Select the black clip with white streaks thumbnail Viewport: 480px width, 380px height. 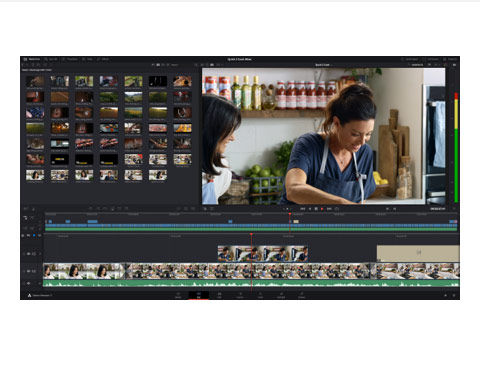point(158,81)
